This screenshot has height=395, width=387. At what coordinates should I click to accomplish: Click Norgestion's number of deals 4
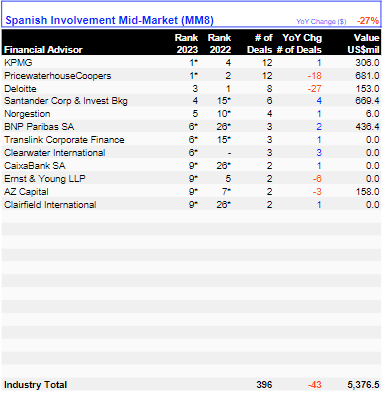click(269, 114)
